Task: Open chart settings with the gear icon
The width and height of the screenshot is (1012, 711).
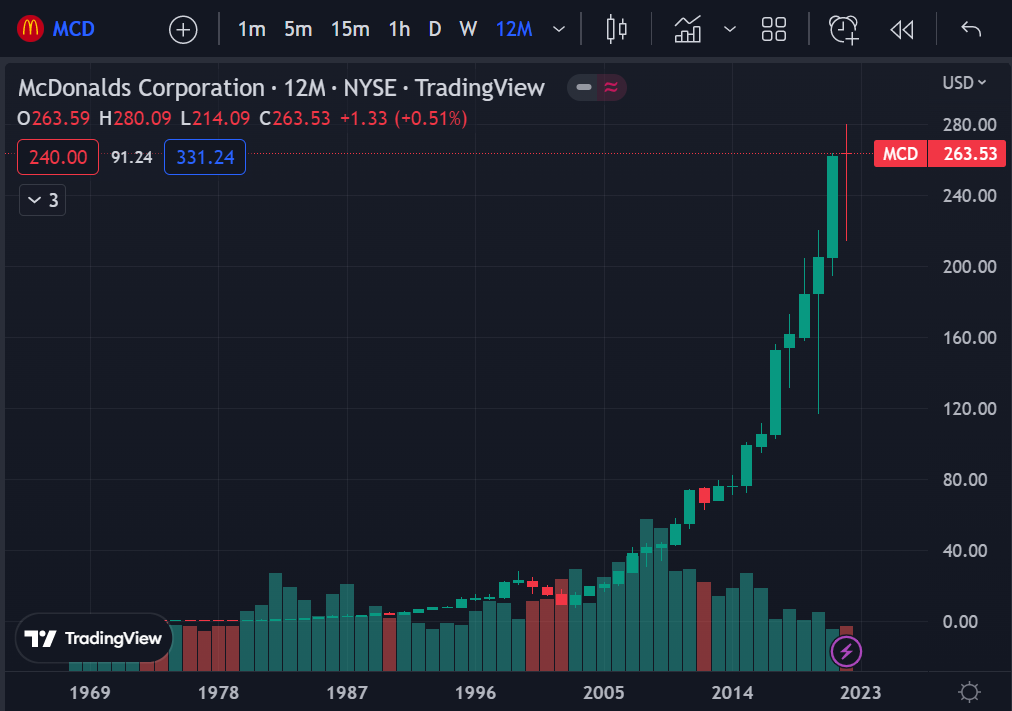Action: pyautogui.click(x=969, y=692)
